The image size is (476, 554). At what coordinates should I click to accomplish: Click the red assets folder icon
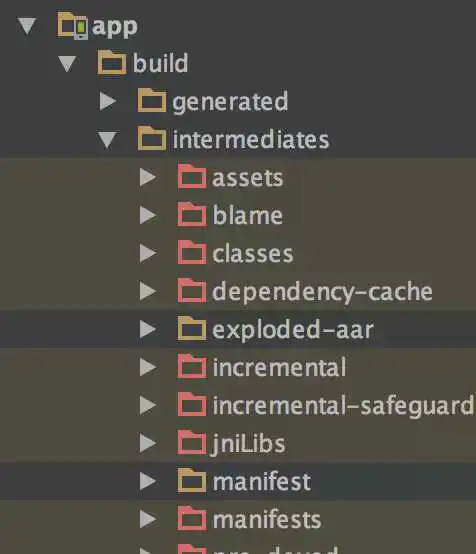192,177
